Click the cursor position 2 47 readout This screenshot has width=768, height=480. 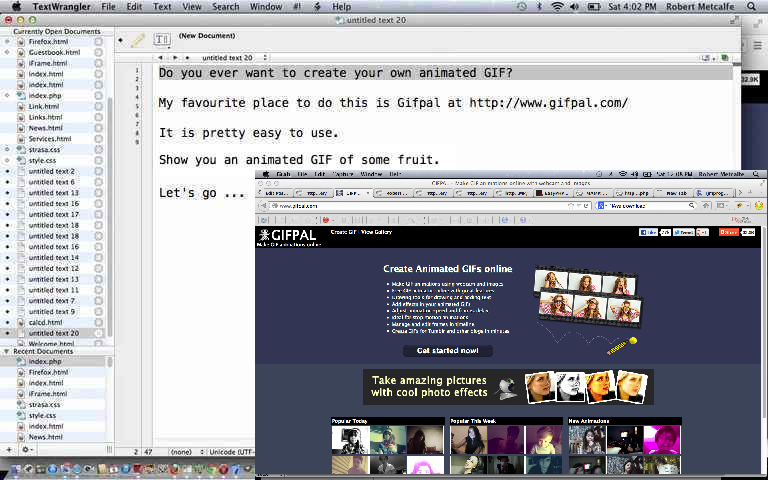[144, 452]
